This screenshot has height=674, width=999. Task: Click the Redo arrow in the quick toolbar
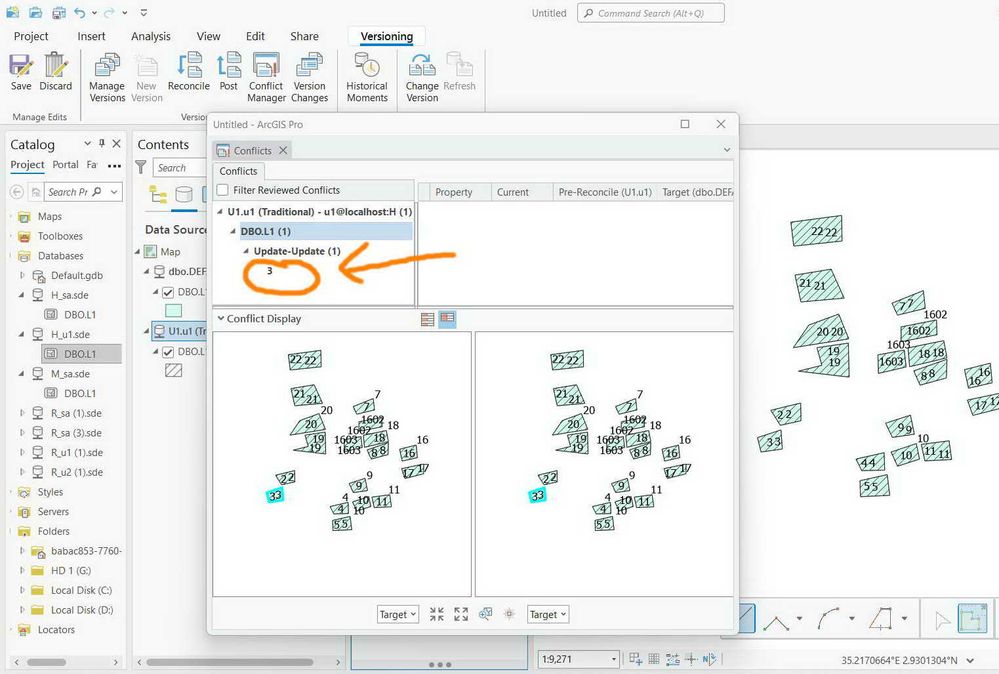108,13
